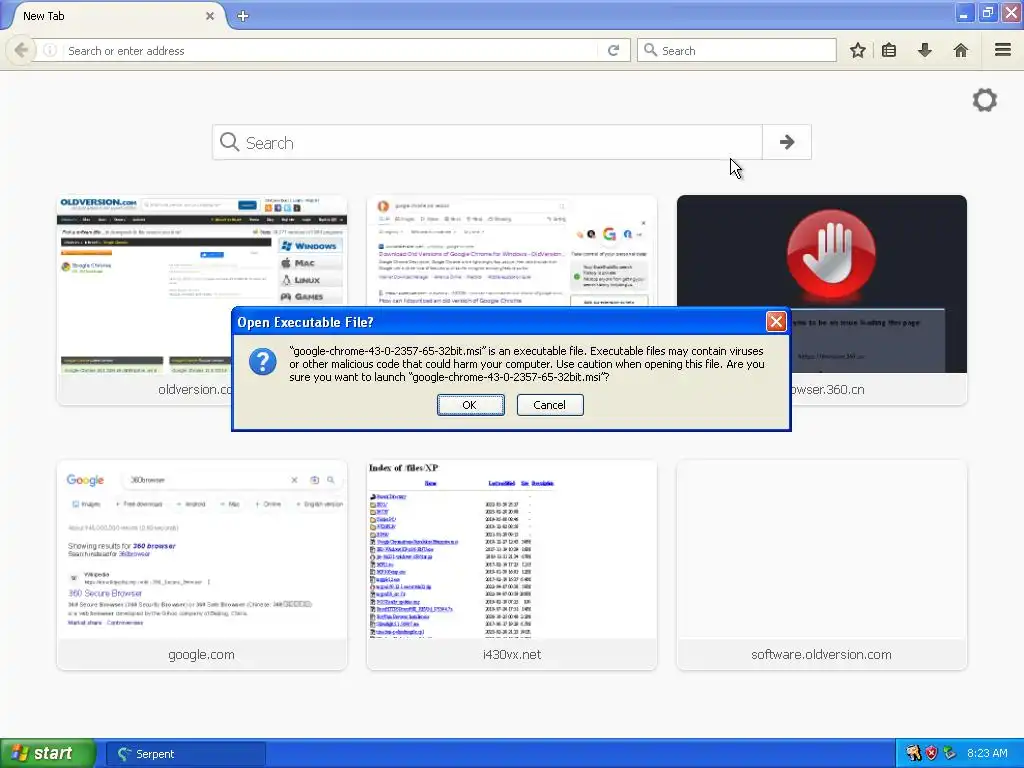Click the first system tray icon

pyautogui.click(x=913, y=753)
